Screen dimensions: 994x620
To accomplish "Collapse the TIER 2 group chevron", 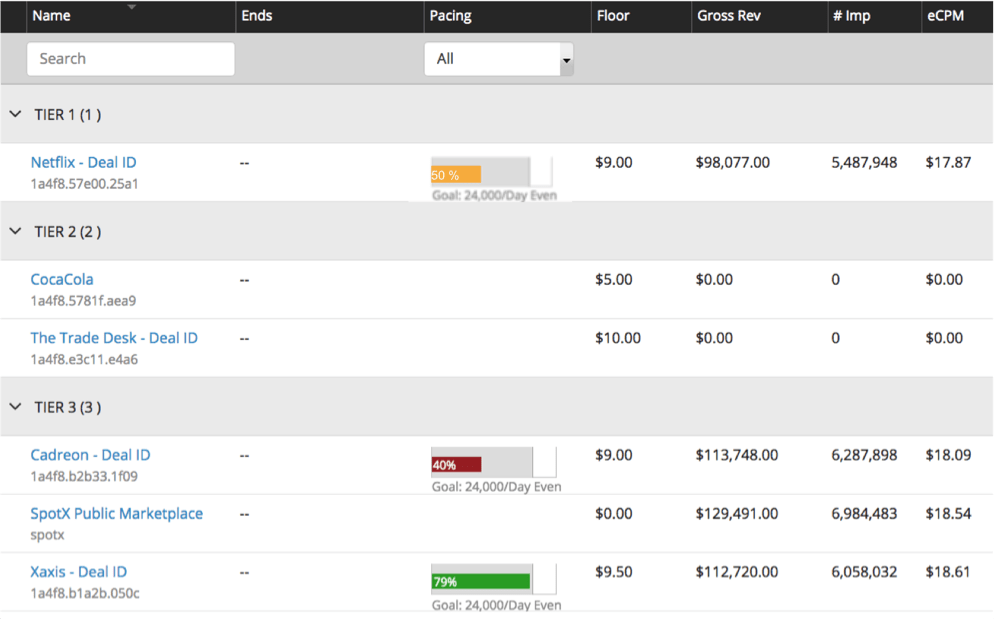I will click(16, 231).
